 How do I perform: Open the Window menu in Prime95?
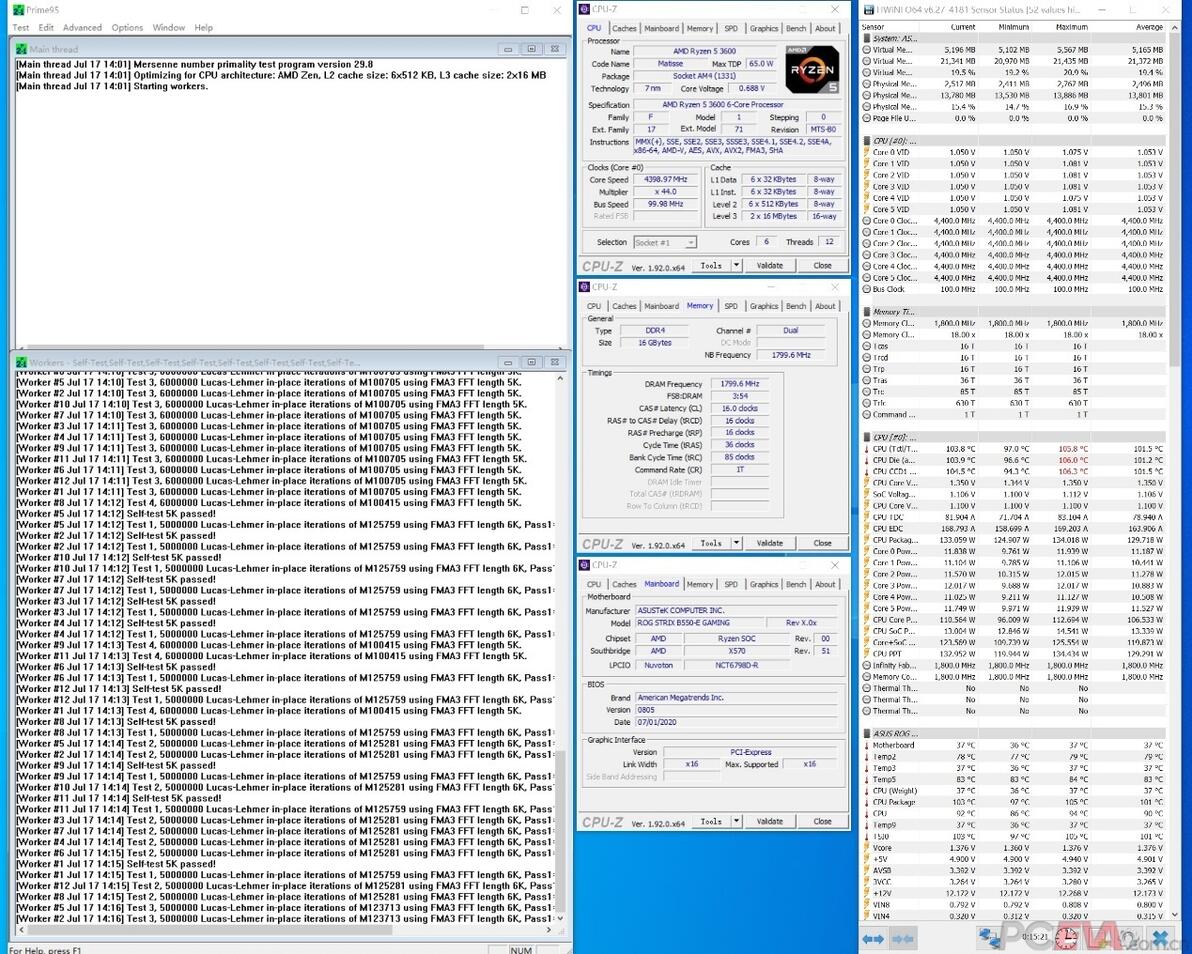(169, 27)
